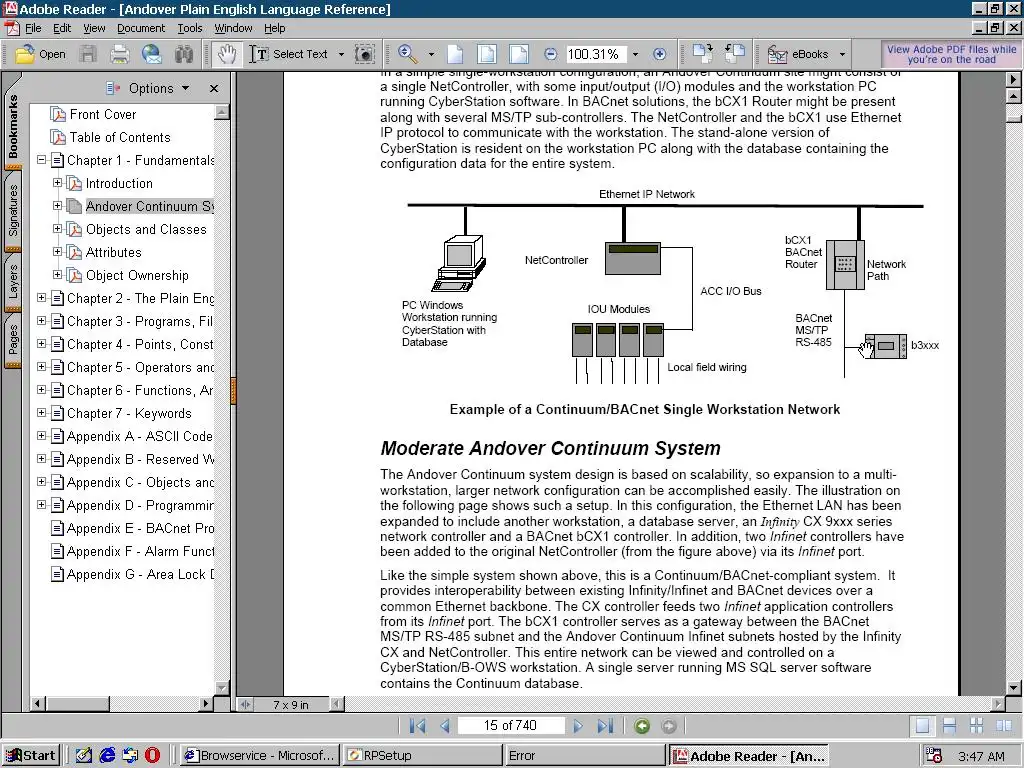
Task: Select Appendix G - Area Lock bookmark
Action: coord(140,574)
